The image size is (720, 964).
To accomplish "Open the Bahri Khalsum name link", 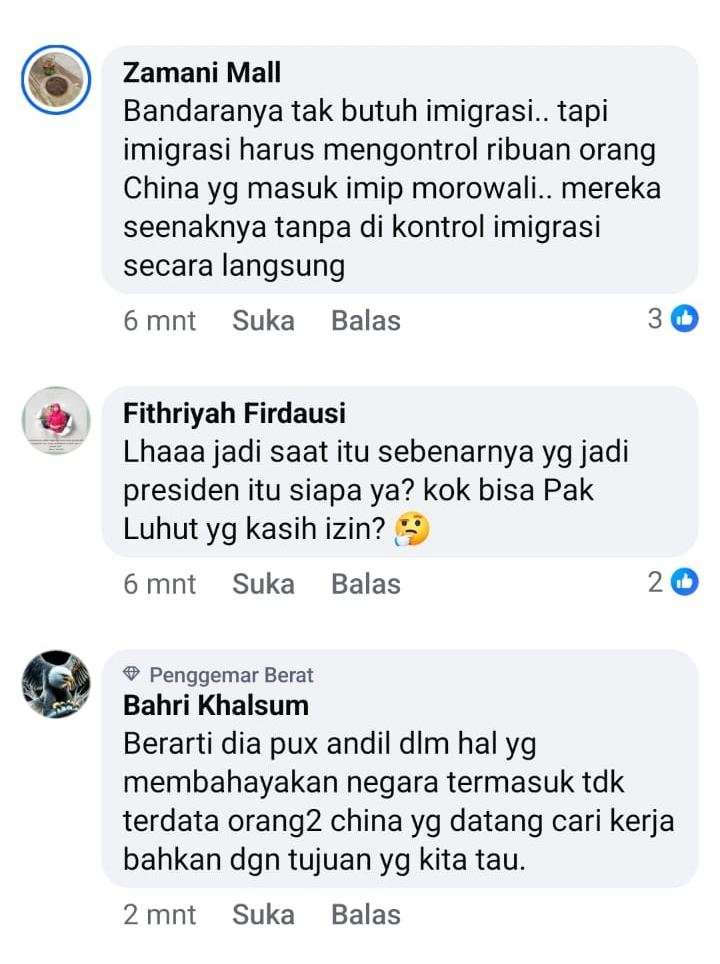I will tap(216, 705).
